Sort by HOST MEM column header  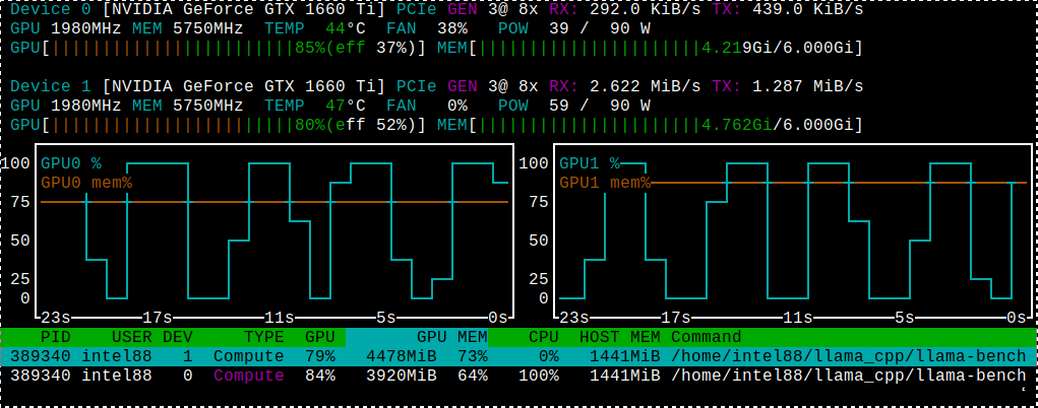point(620,336)
